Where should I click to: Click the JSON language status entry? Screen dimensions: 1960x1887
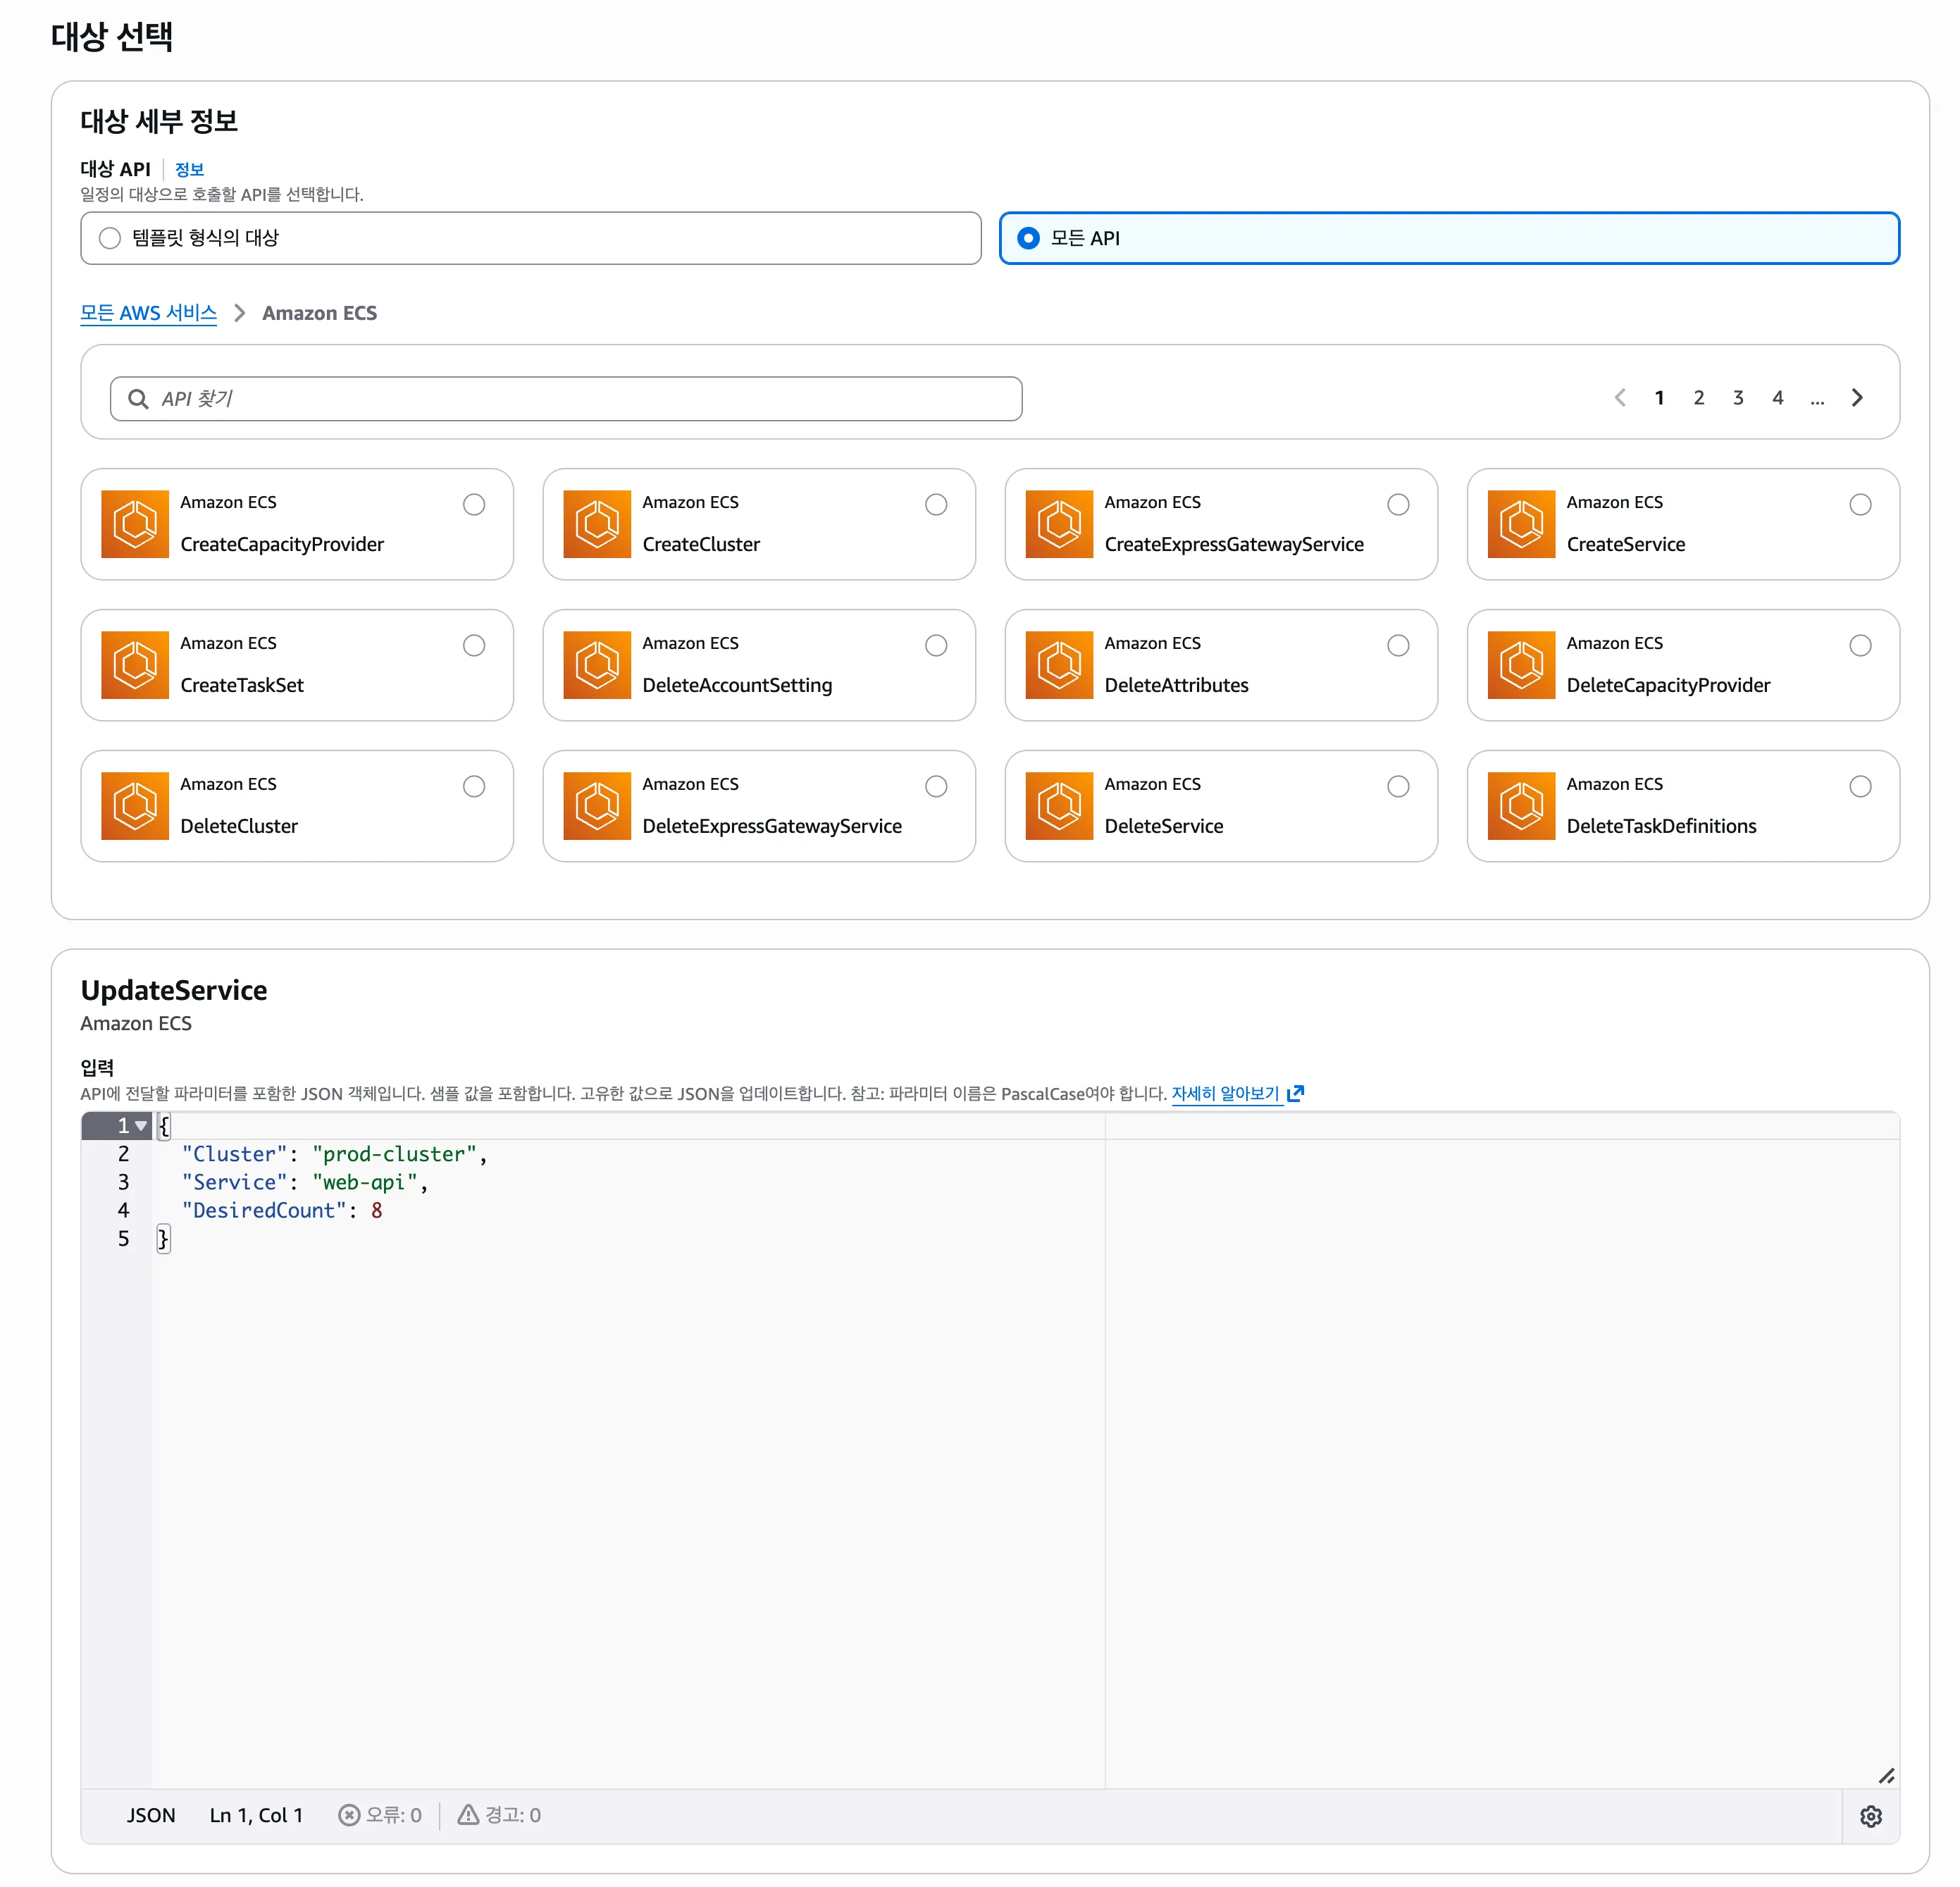click(x=151, y=1815)
